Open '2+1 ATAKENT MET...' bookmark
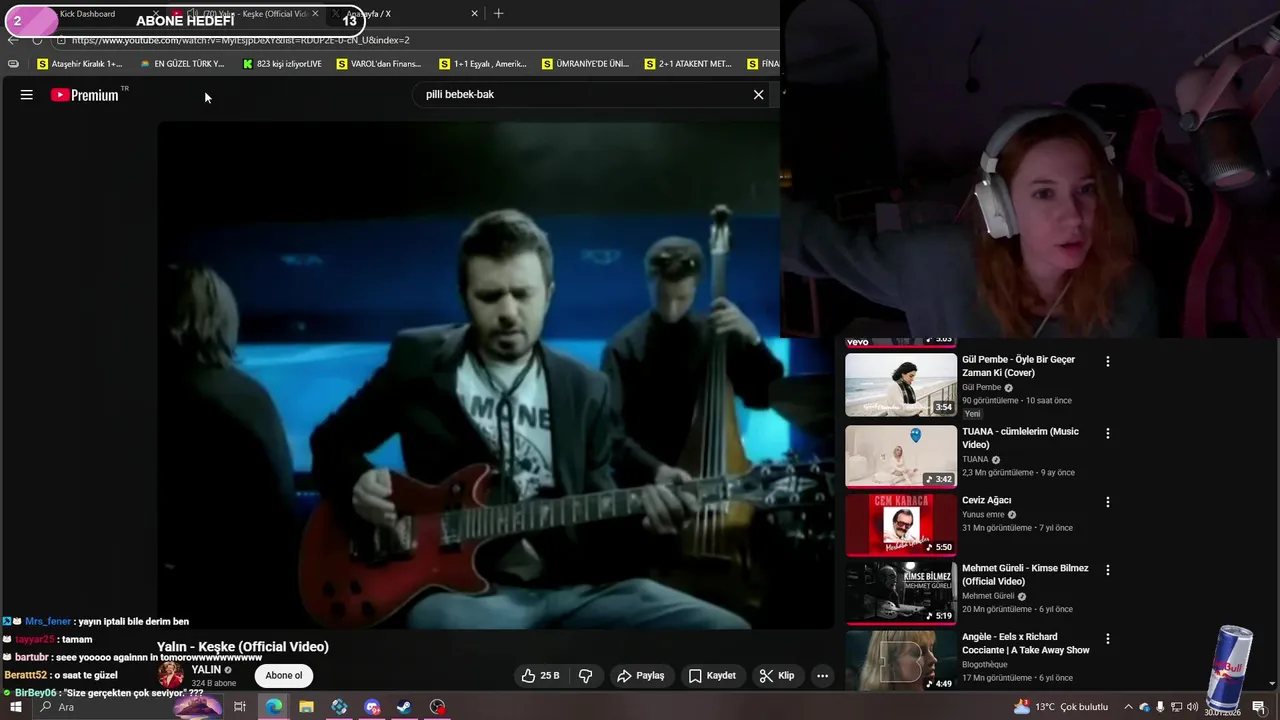 (688, 64)
